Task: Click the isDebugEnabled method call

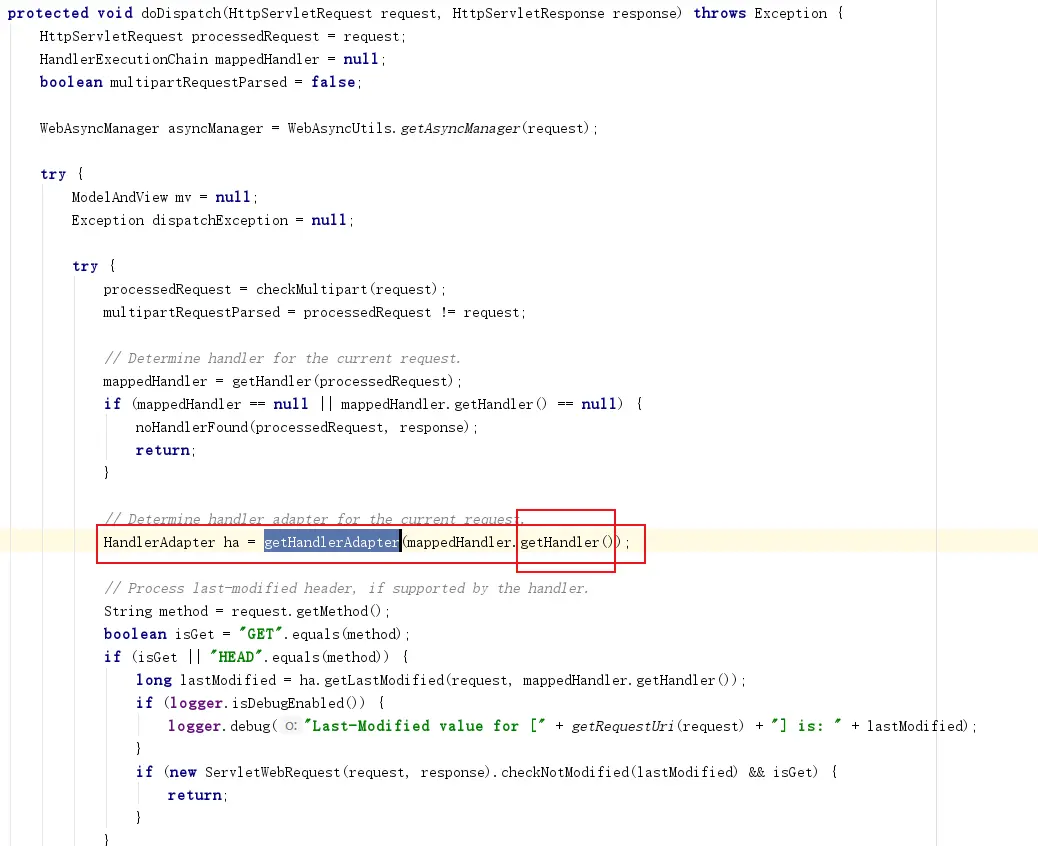Action: pos(289,703)
